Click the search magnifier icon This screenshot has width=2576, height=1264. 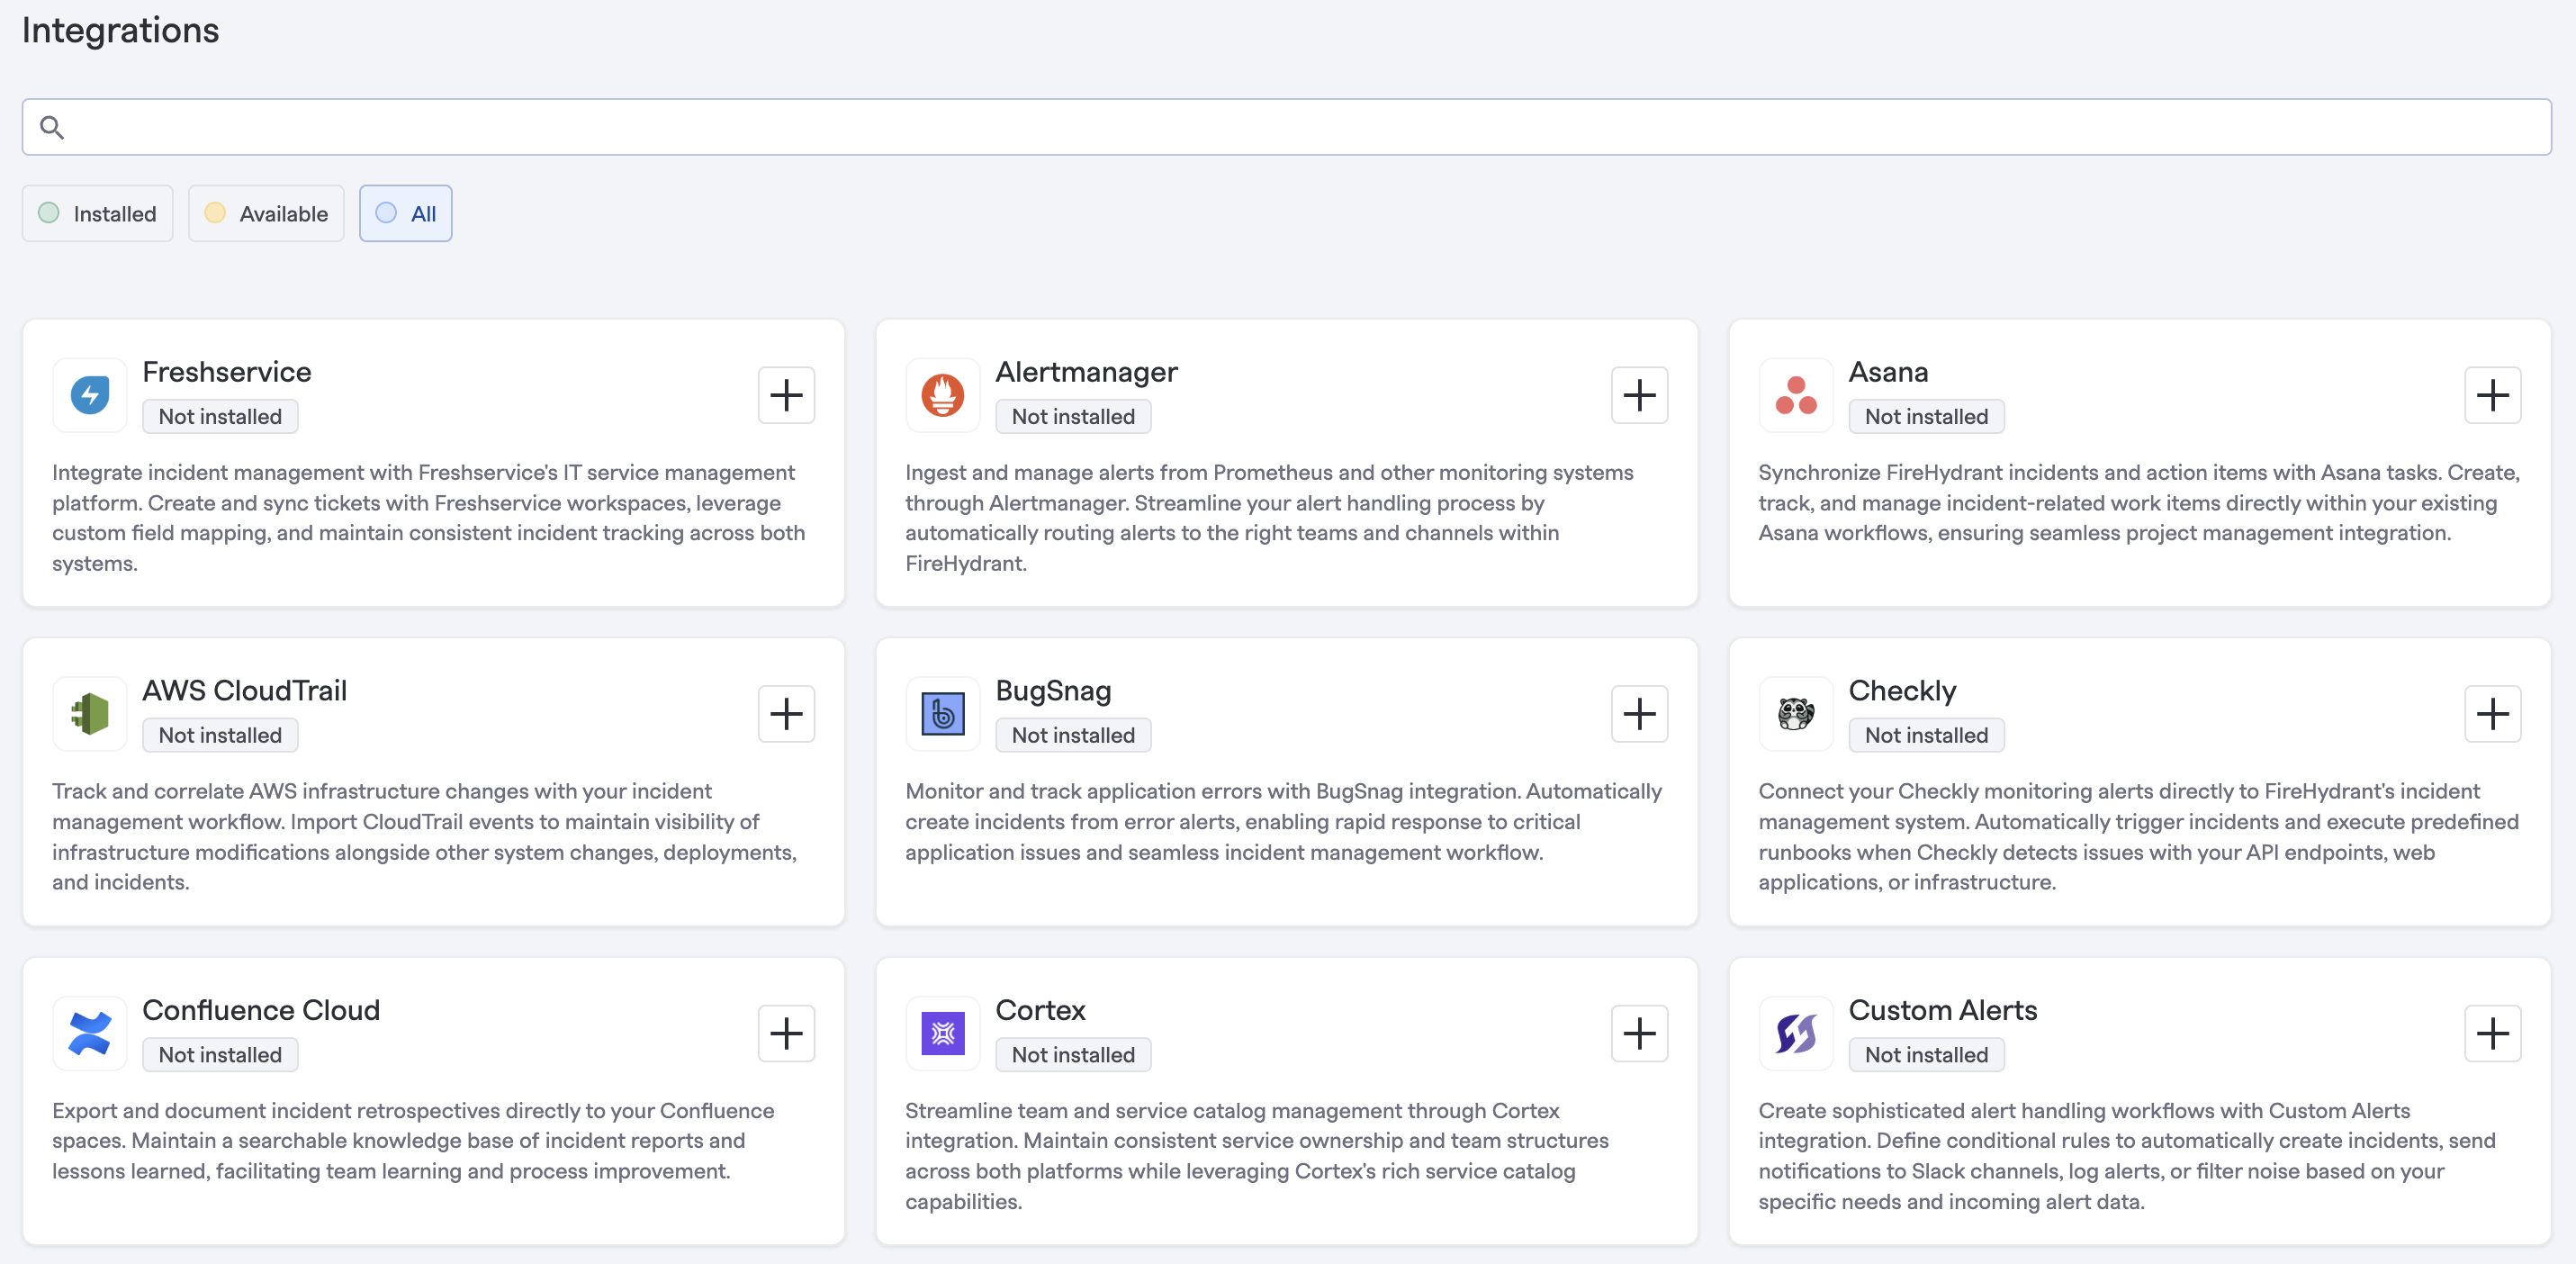[52, 127]
